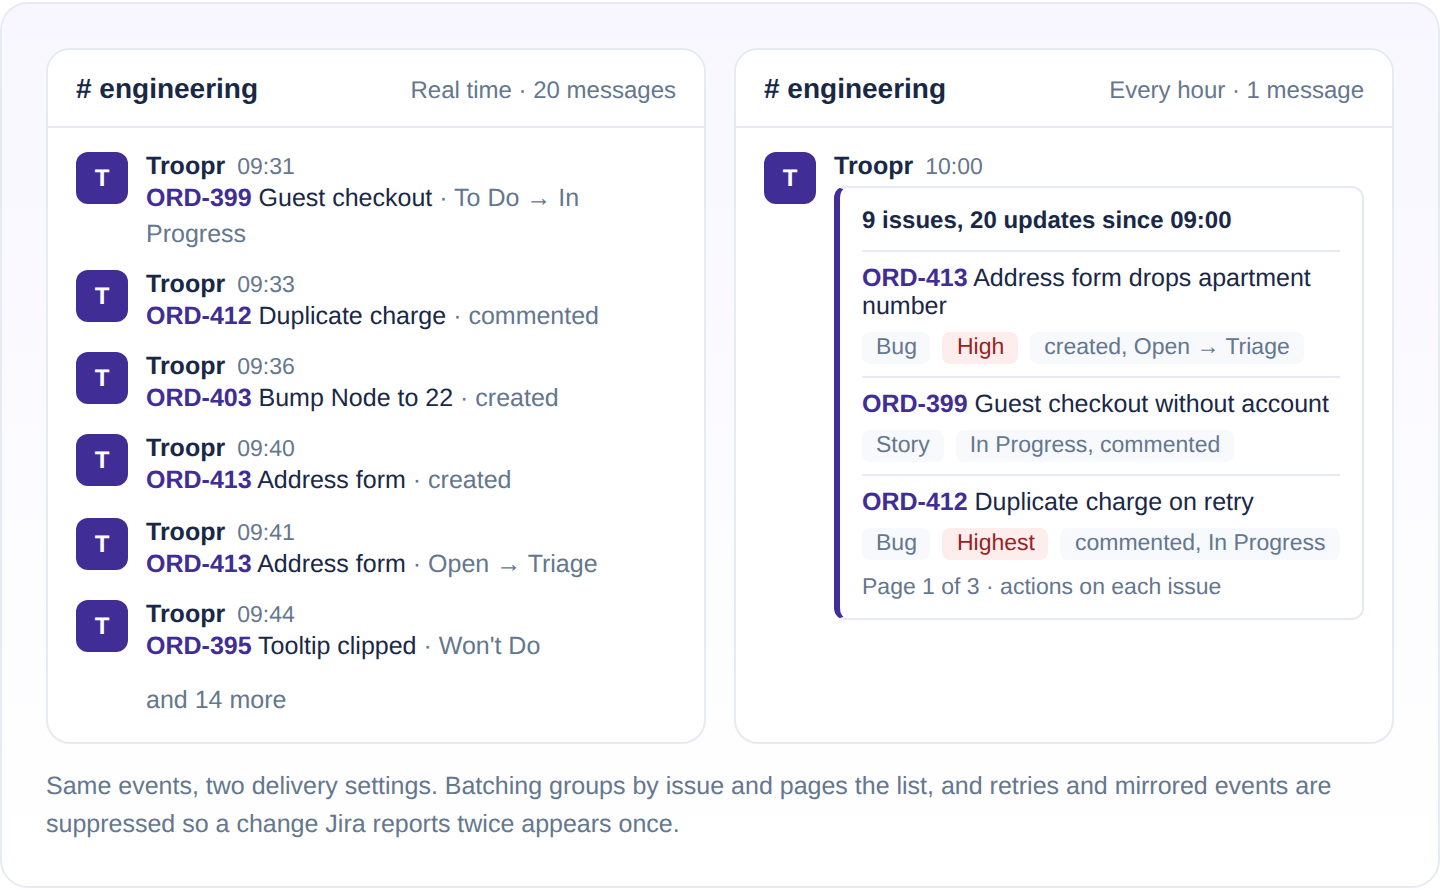Click the Bug tag under ORD-412
1440x890 pixels.
tap(896, 543)
